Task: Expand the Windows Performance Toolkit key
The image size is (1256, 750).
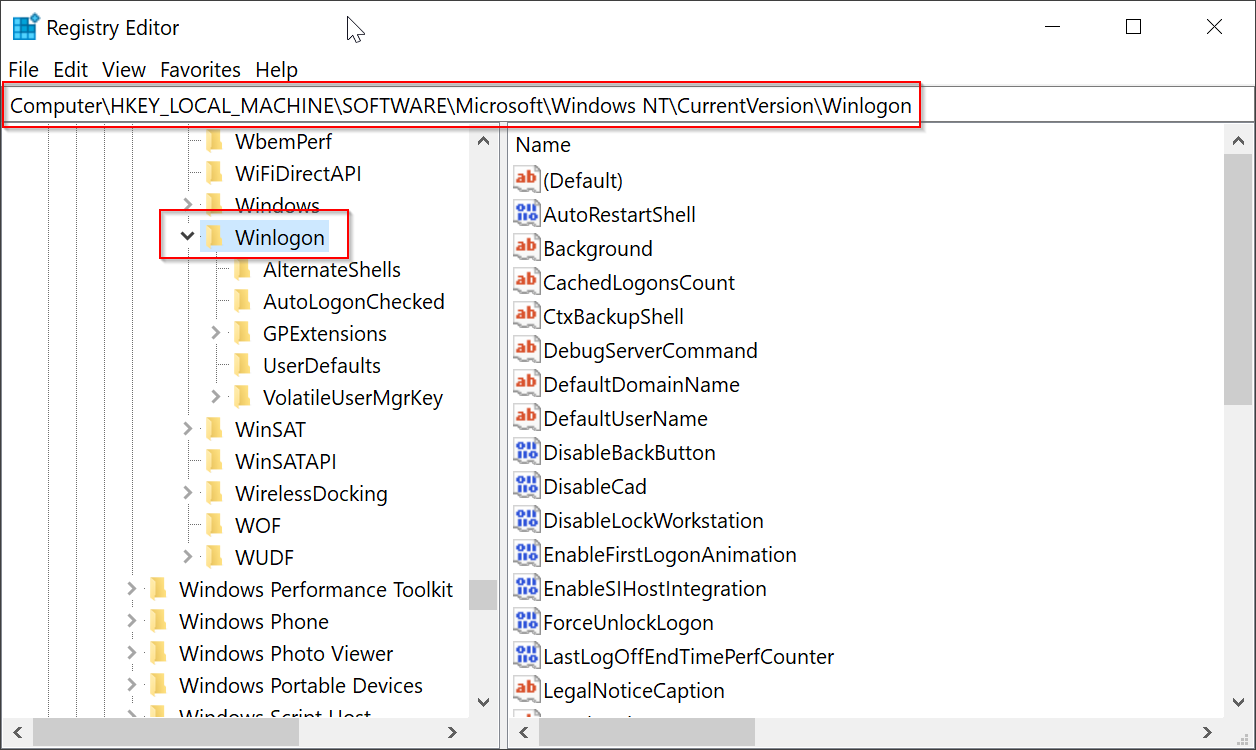Action: click(131, 590)
